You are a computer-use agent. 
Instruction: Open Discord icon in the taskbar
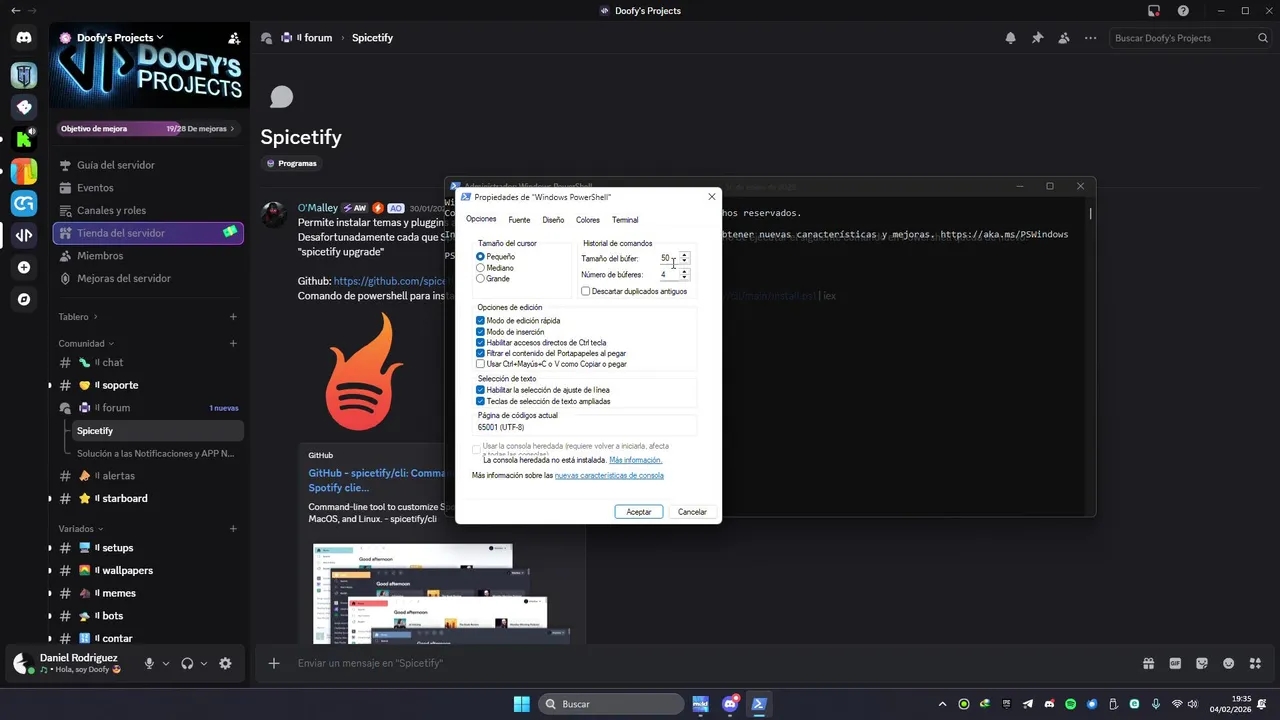pyautogui.click(x=730, y=704)
